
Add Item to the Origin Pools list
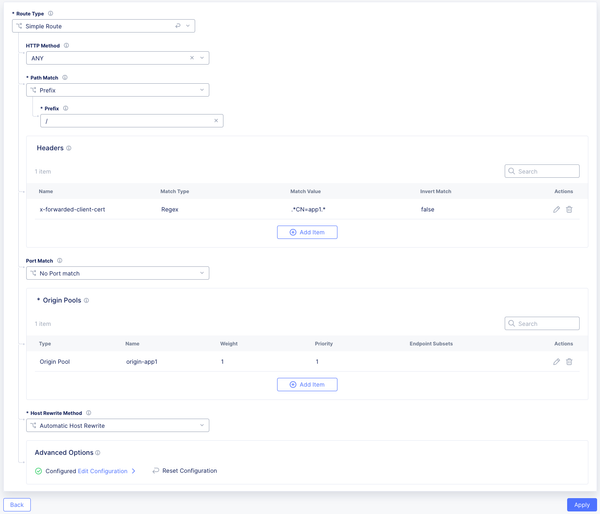(x=307, y=384)
